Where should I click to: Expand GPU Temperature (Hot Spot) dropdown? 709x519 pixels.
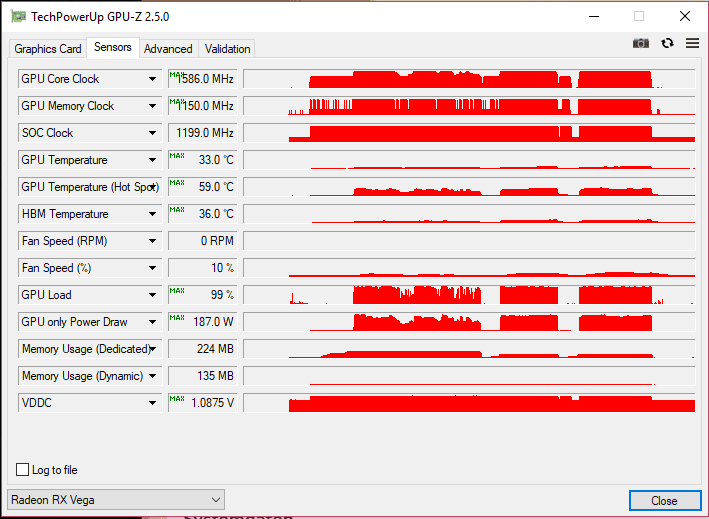152,187
